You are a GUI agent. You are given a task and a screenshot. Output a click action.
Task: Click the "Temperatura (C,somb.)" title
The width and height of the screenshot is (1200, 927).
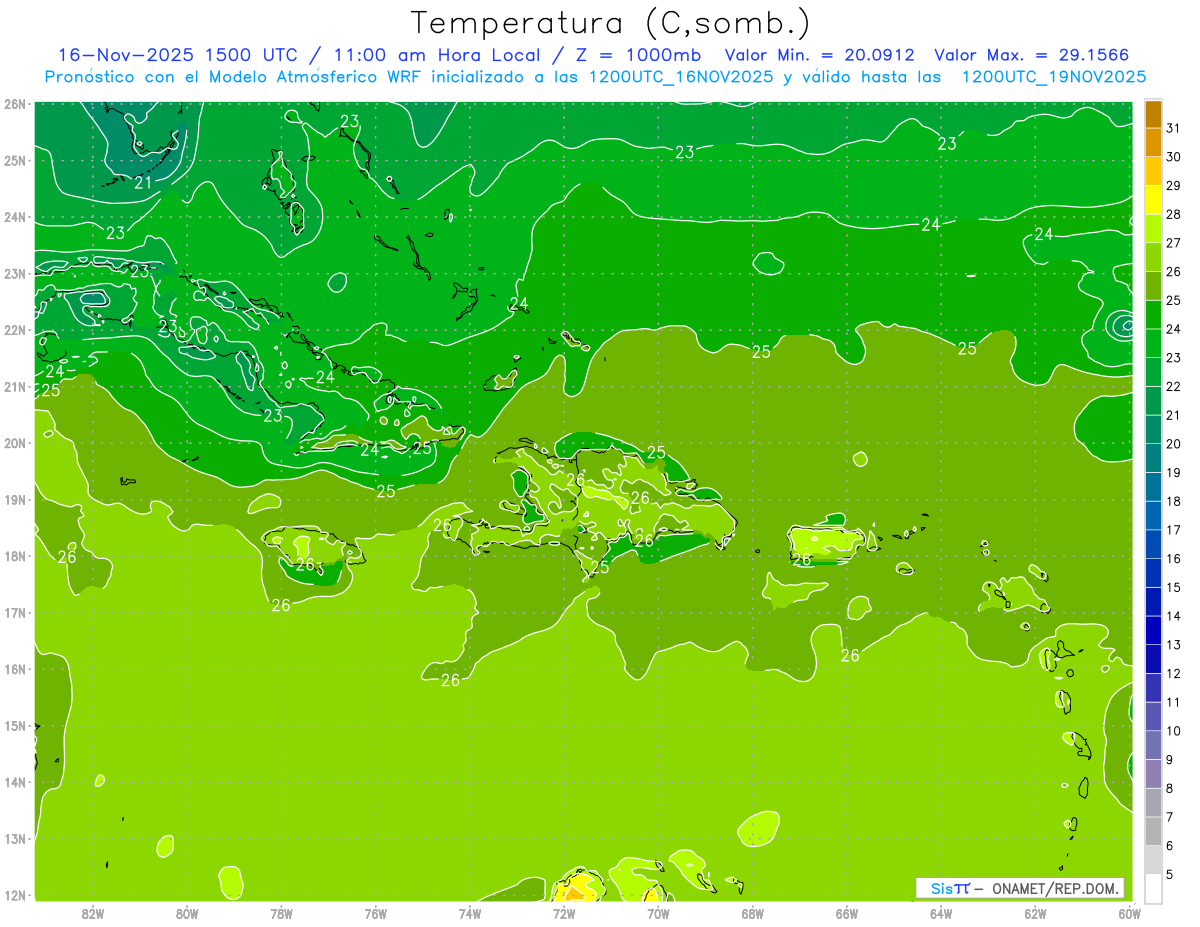(x=610, y=23)
